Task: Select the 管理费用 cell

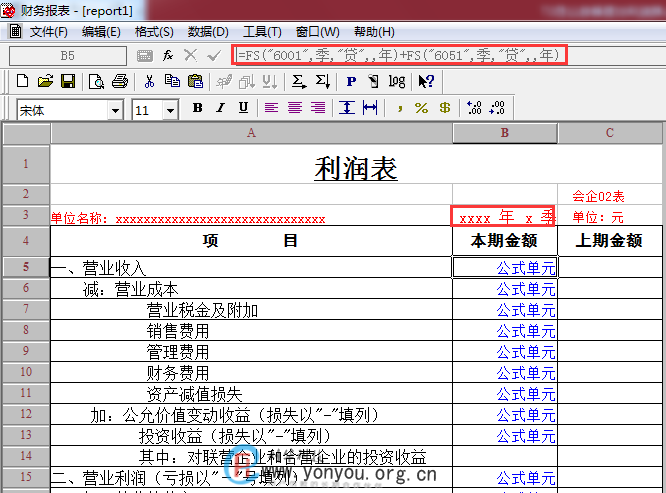Action: [251, 351]
